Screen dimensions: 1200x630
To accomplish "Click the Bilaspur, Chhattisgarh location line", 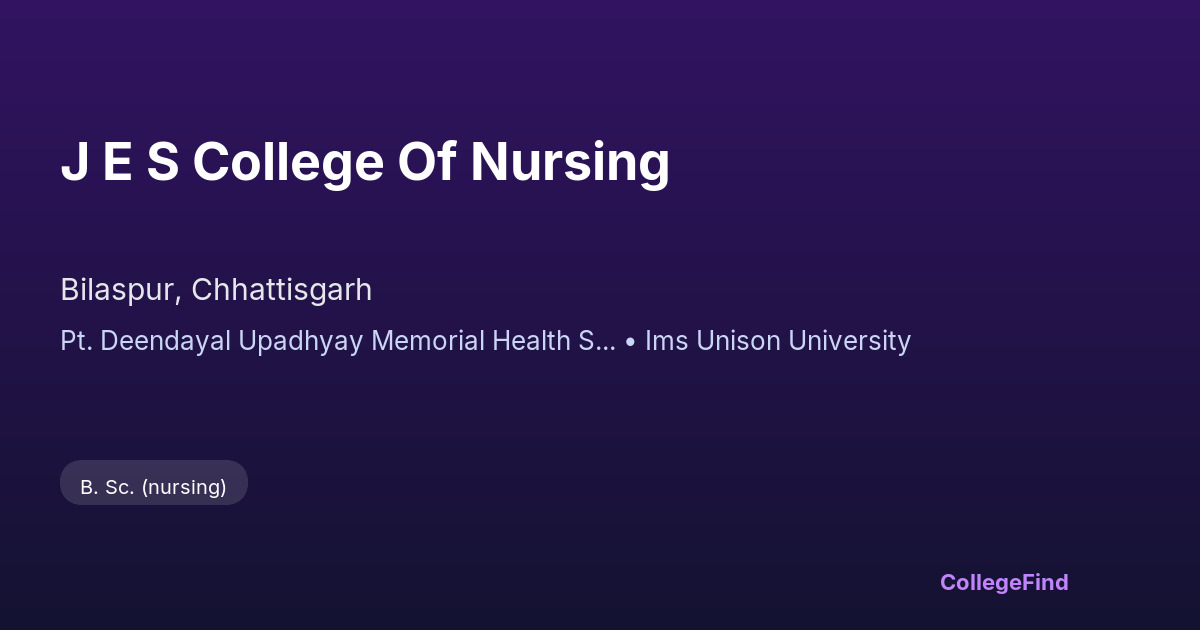I will [x=216, y=290].
